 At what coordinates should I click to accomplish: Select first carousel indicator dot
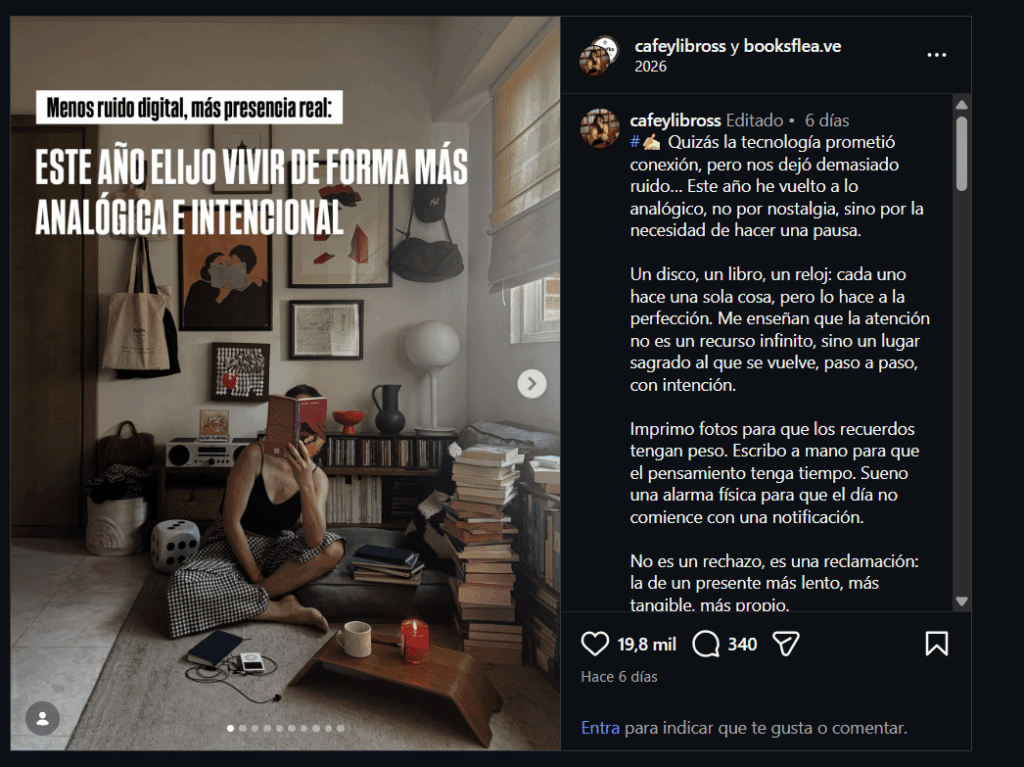coord(231,728)
